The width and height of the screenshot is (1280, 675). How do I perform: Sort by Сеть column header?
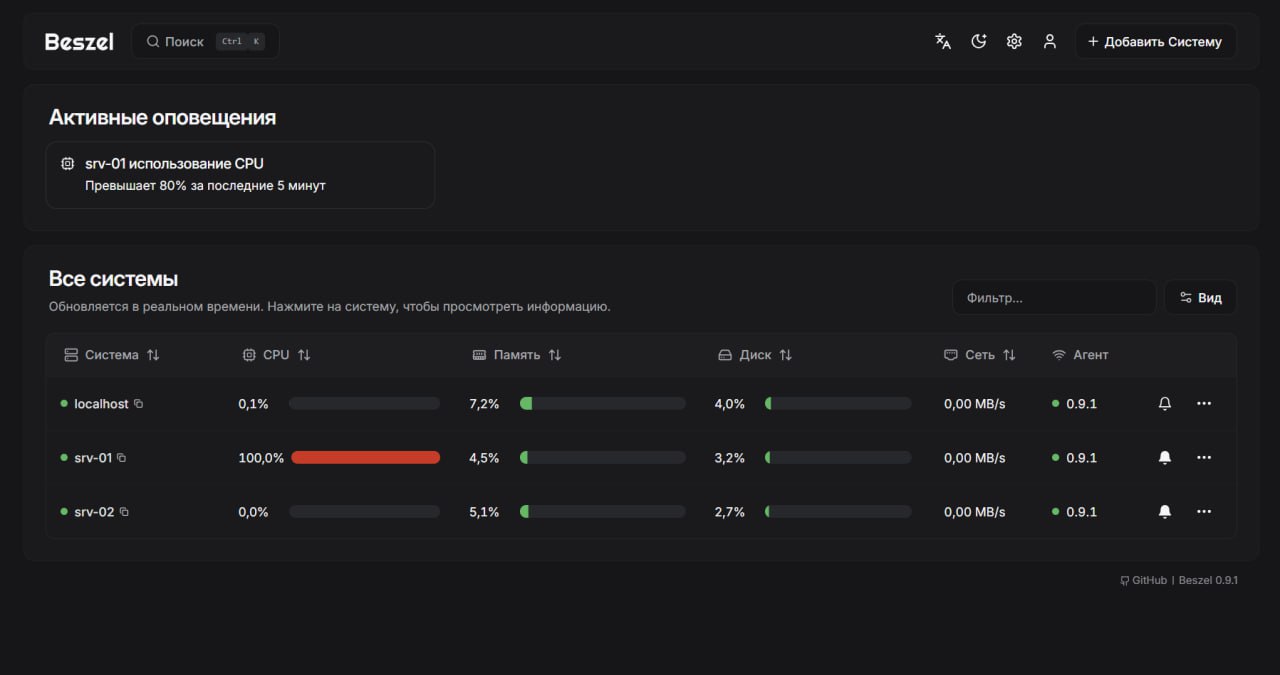[979, 355]
